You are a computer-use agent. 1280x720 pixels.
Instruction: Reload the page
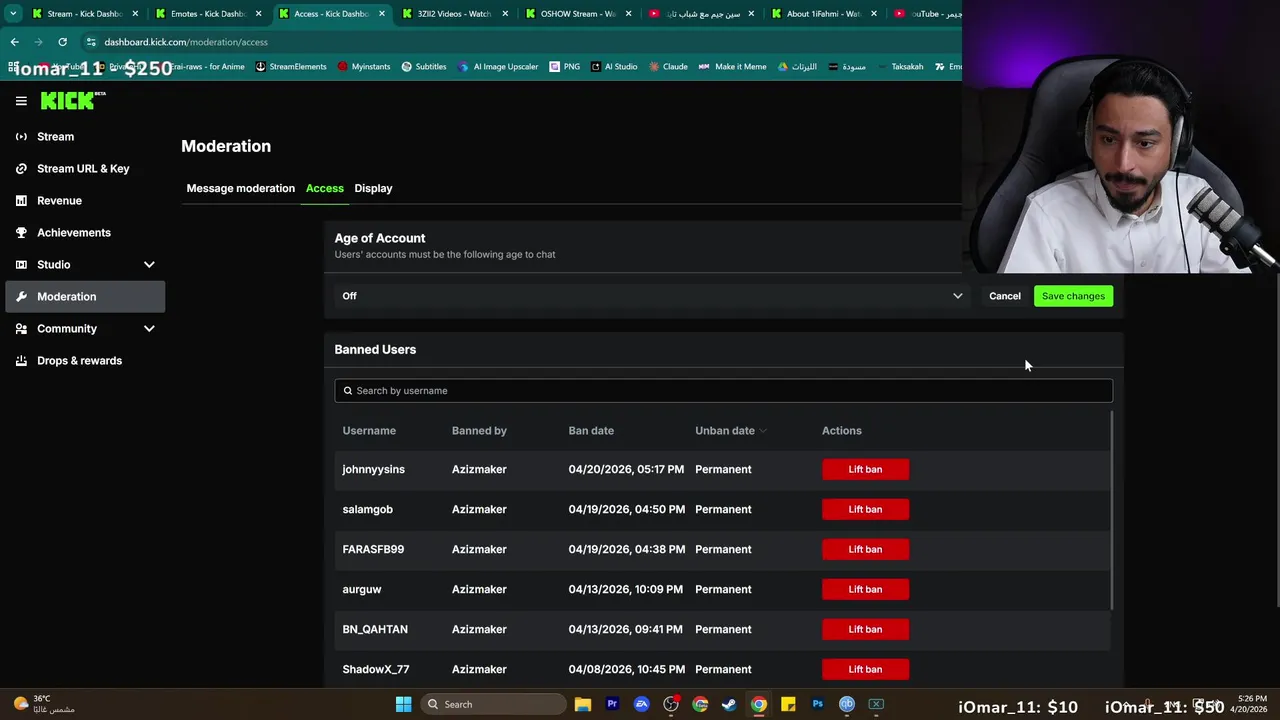62,42
